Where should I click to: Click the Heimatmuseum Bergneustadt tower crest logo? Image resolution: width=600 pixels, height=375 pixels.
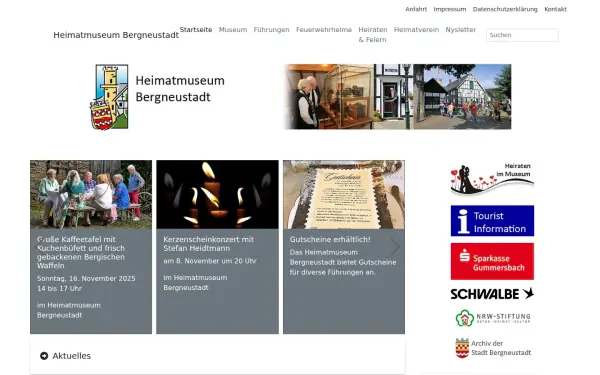point(109,97)
